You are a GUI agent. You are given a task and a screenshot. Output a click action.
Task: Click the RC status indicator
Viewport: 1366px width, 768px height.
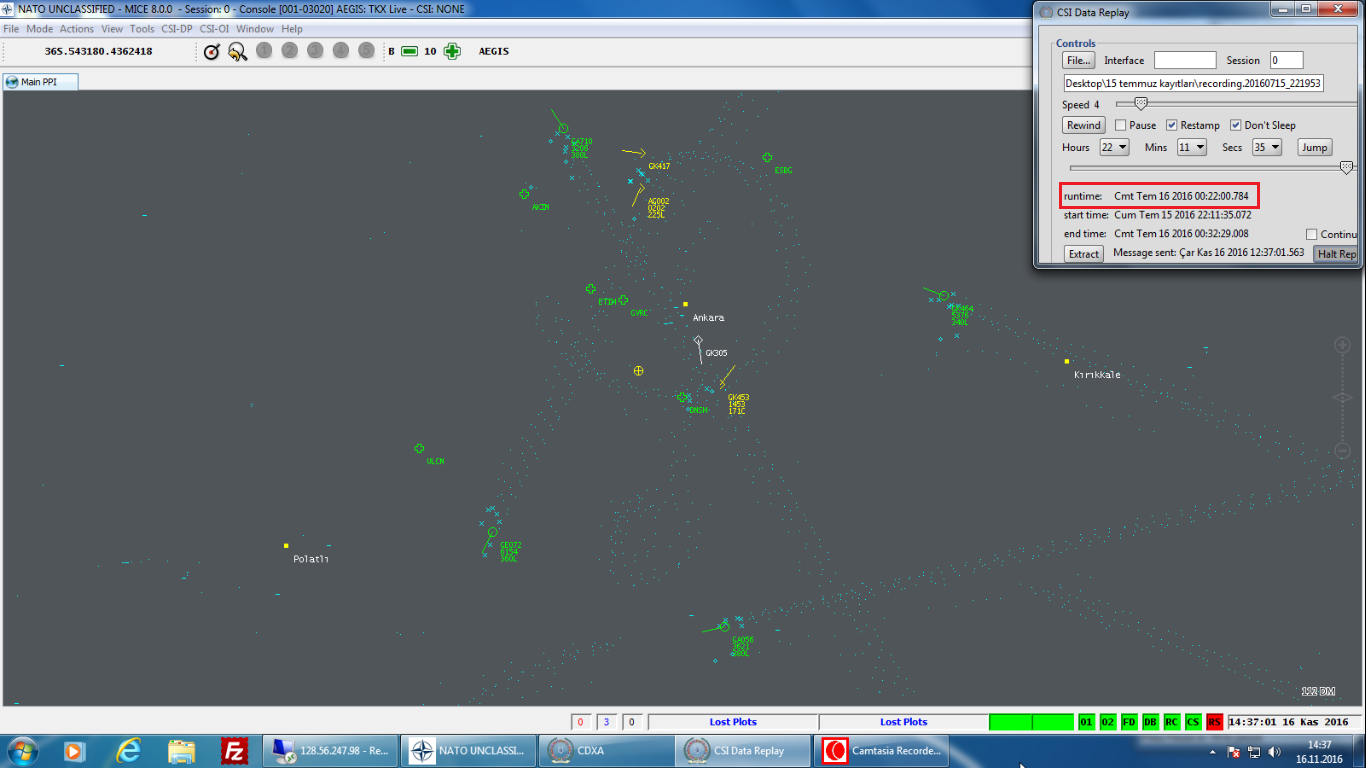pos(1171,722)
